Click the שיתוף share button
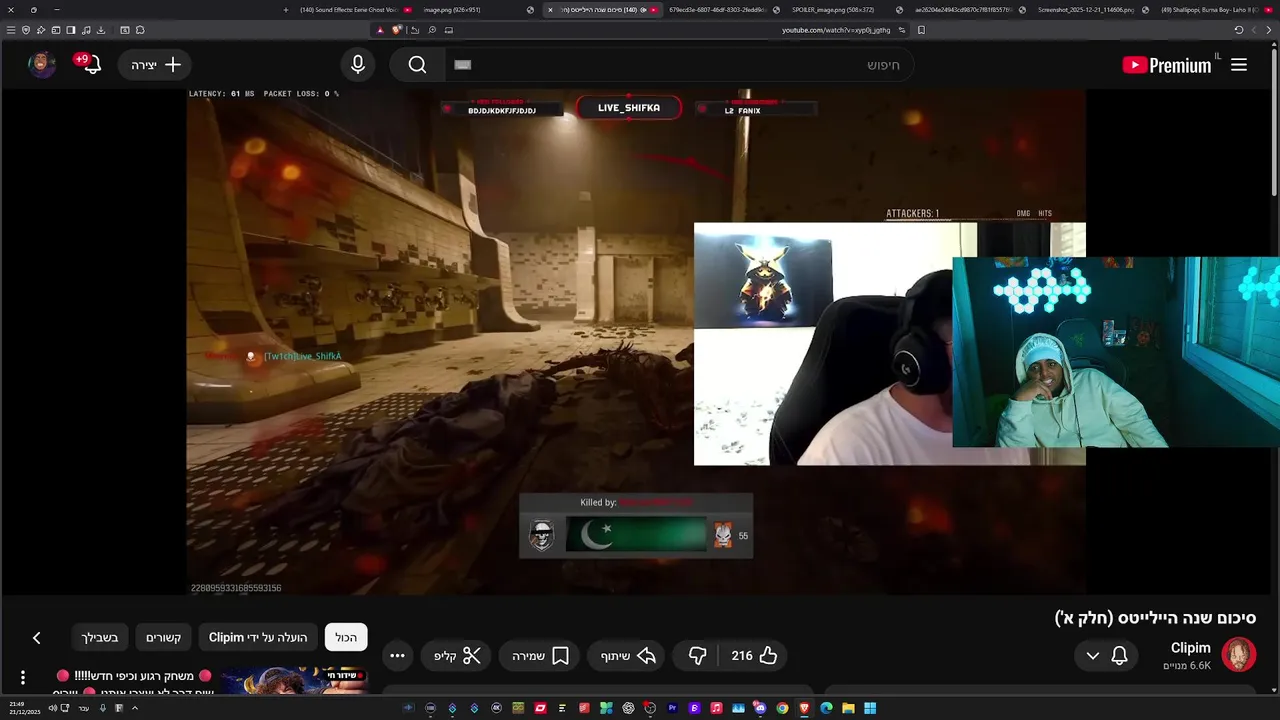The width and height of the screenshot is (1280, 720). (628, 656)
